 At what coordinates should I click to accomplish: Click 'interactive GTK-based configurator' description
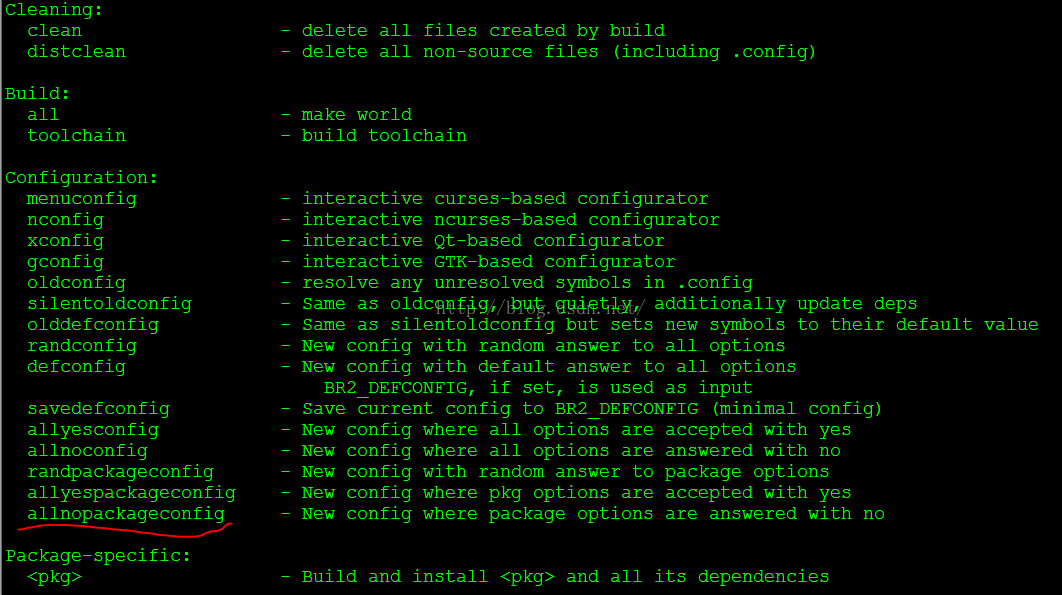coord(489,262)
